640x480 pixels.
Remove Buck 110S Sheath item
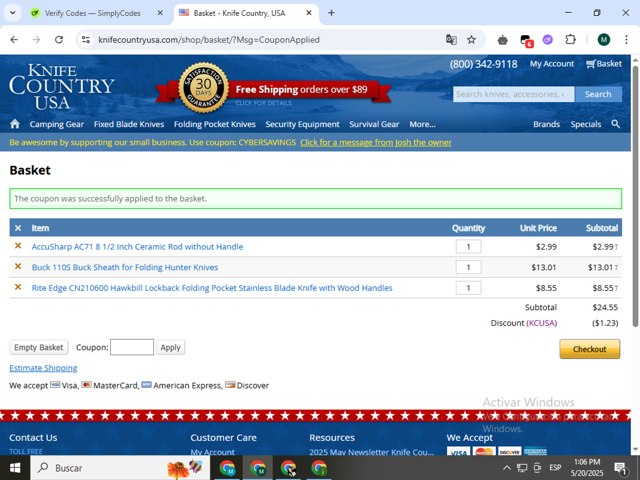(18, 266)
